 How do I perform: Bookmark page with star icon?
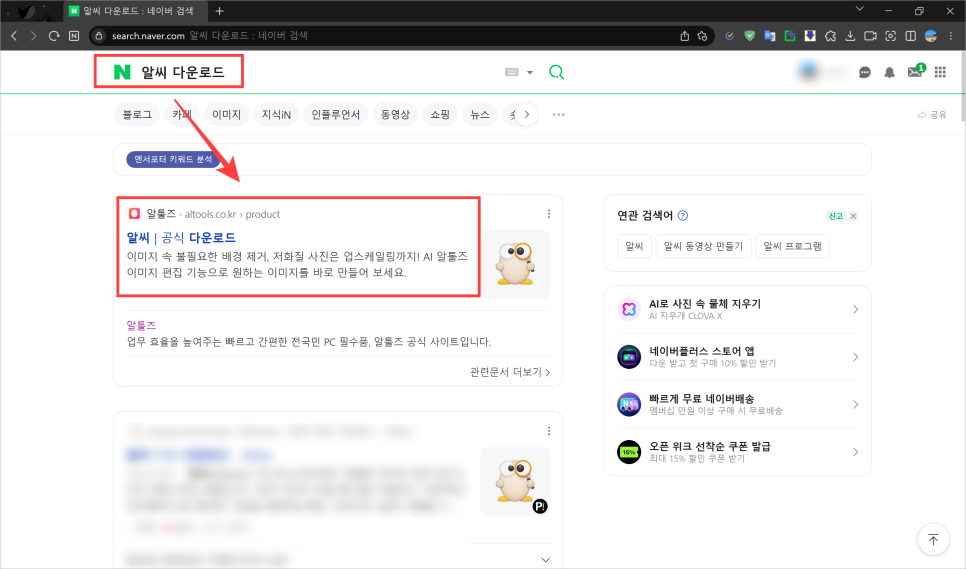702,36
